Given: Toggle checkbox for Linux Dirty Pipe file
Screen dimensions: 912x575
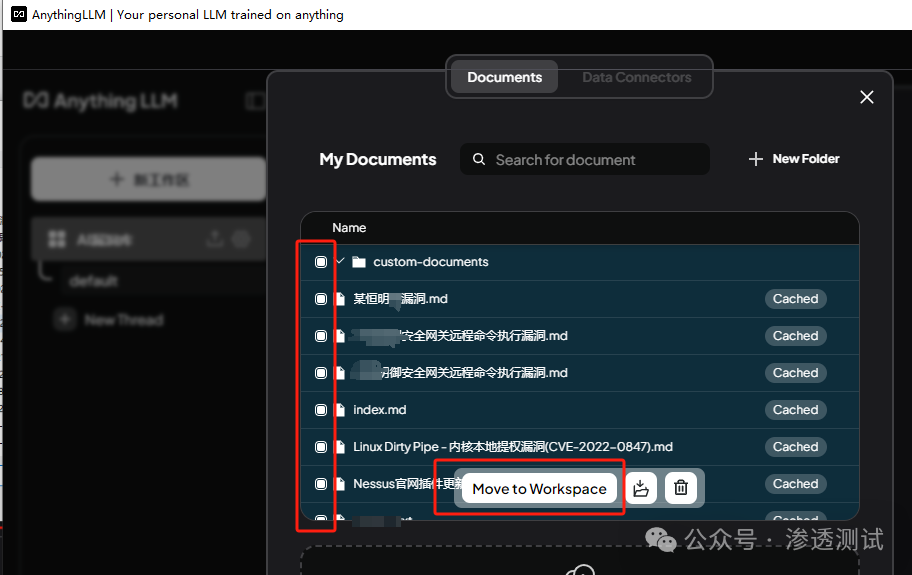Looking at the screenshot, I should pyautogui.click(x=320, y=447).
